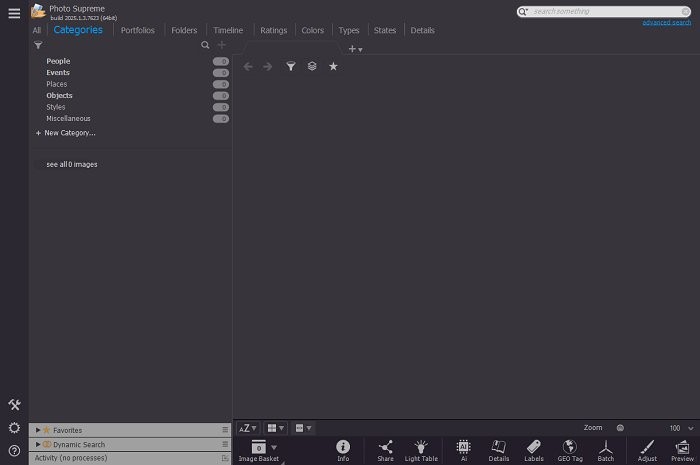Search categories with magnifier icon
The height and width of the screenshot is (465, 700).
[x=205, y=45]
